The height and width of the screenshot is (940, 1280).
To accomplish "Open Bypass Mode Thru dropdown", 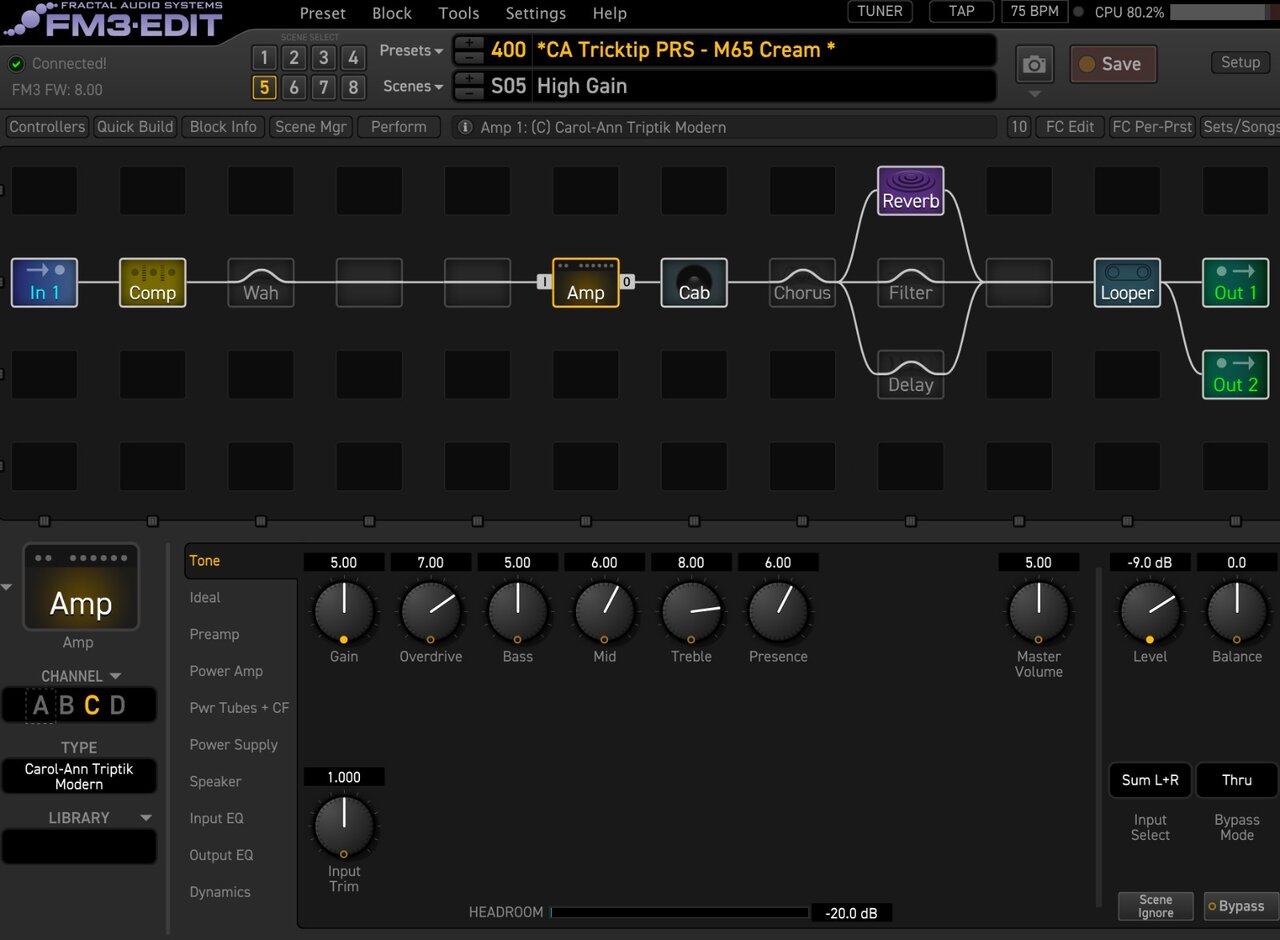I will (x=1237, y=780).
